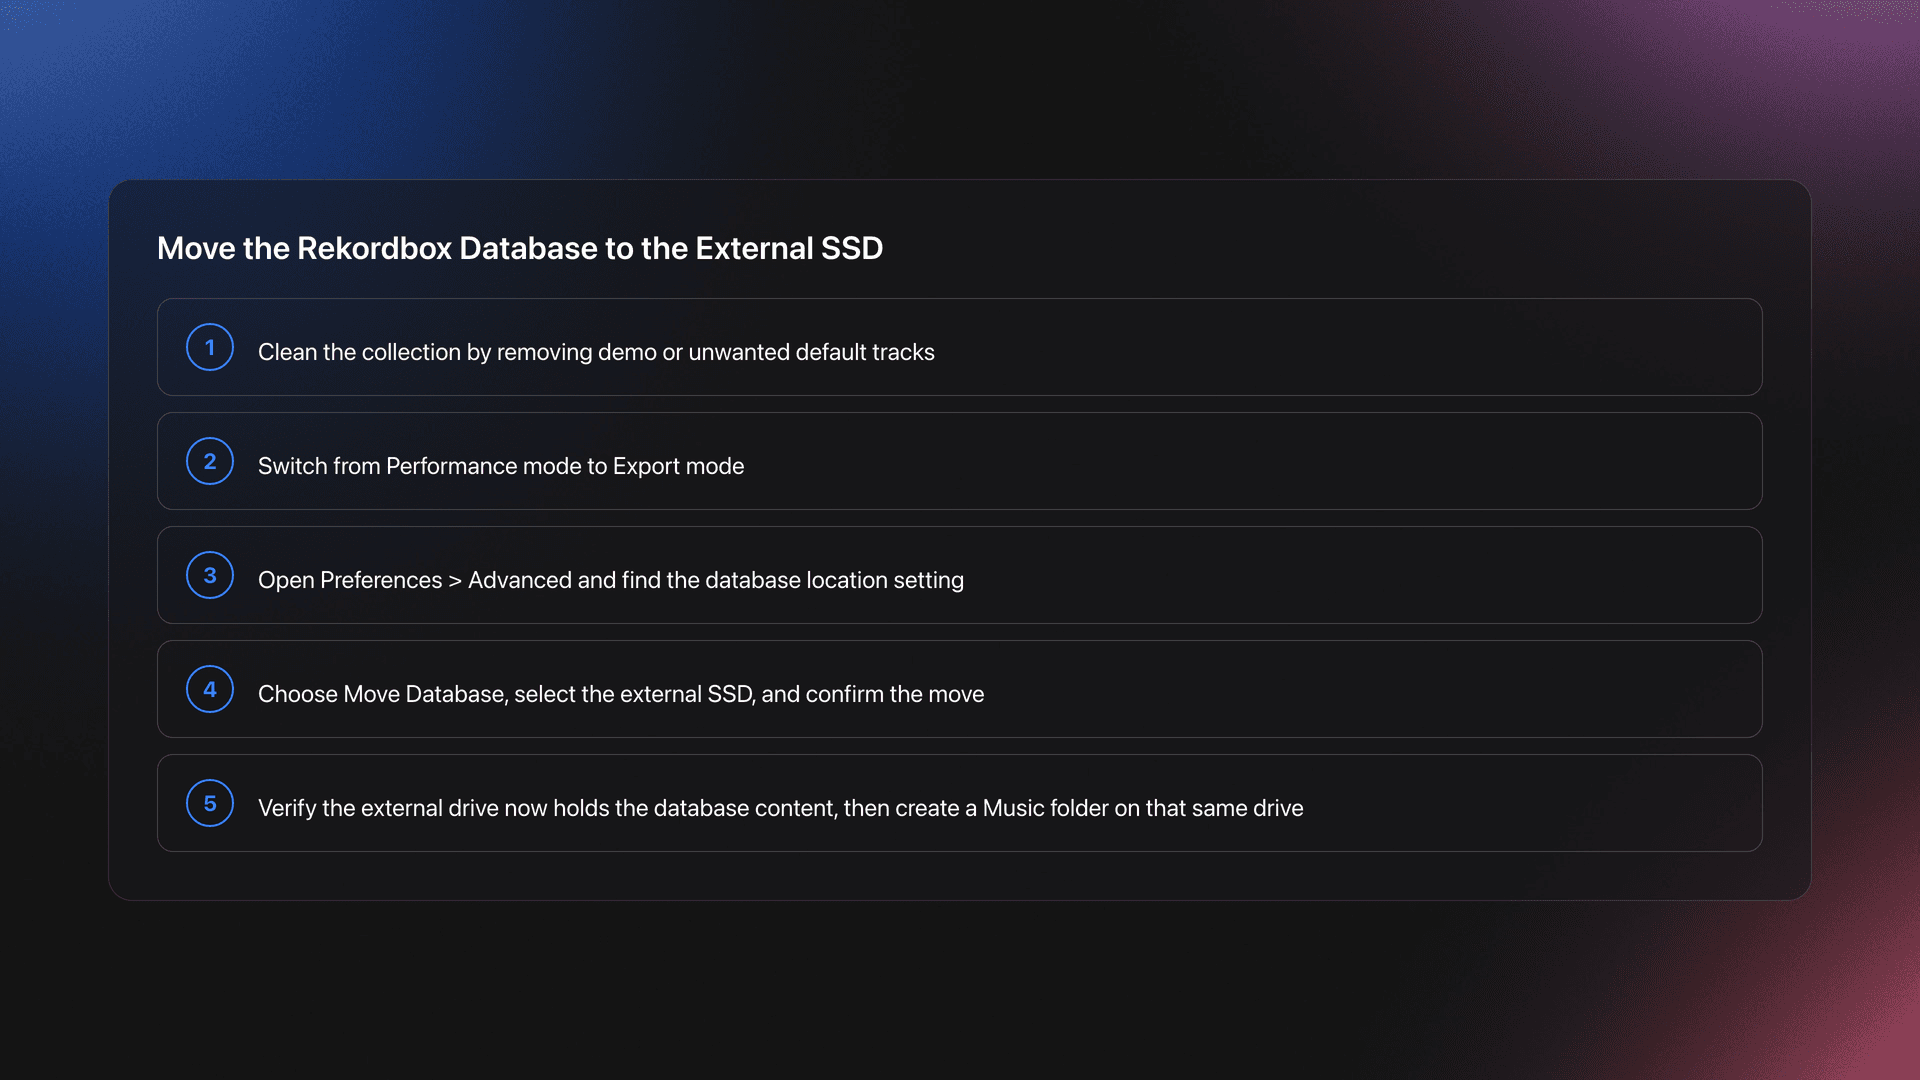Viewport: 1920px width, 1080px height.
Task: Select the "Clean the collection" step text
Action: (x=596, y=352)
